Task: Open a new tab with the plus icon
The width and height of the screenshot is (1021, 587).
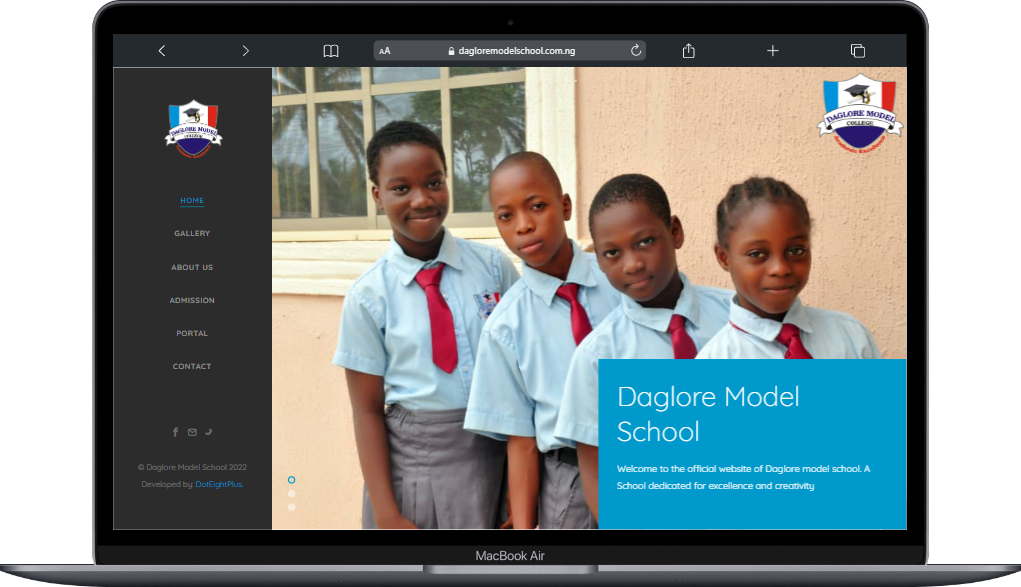Action: coord(772,51)
